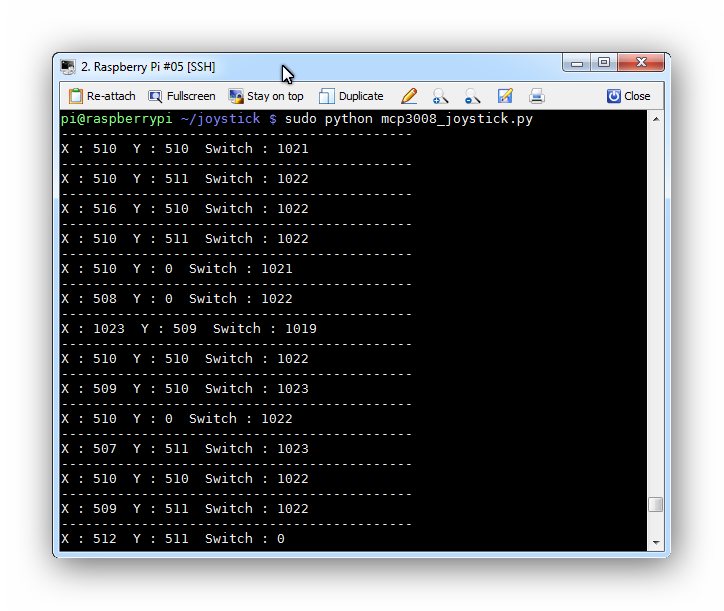Click the zoom in magnifier icon
Screen dimensions: 724x611
(x=440, y=96)
